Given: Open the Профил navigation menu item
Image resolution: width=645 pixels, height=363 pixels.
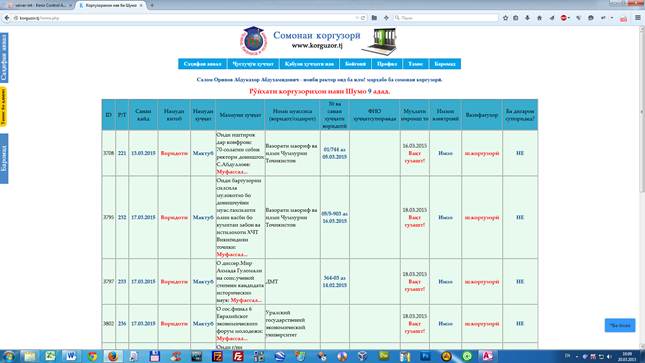Looking at the screenshot, I should tap(387, 64).
